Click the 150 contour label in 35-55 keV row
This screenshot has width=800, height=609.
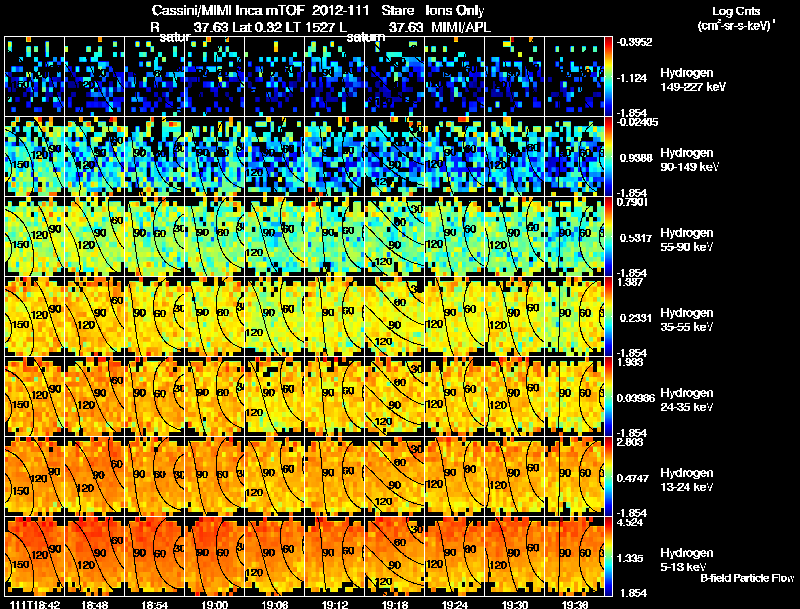click(20, 325)
